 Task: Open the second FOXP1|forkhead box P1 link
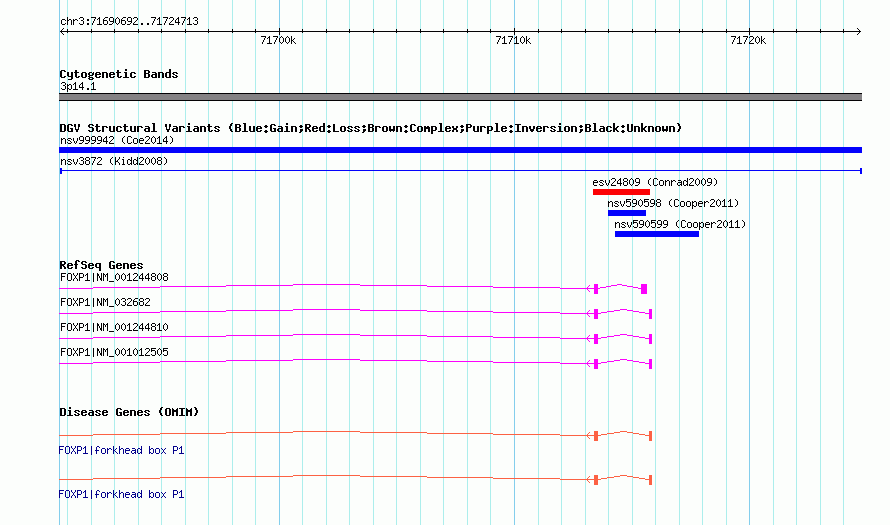coord(121,494)
